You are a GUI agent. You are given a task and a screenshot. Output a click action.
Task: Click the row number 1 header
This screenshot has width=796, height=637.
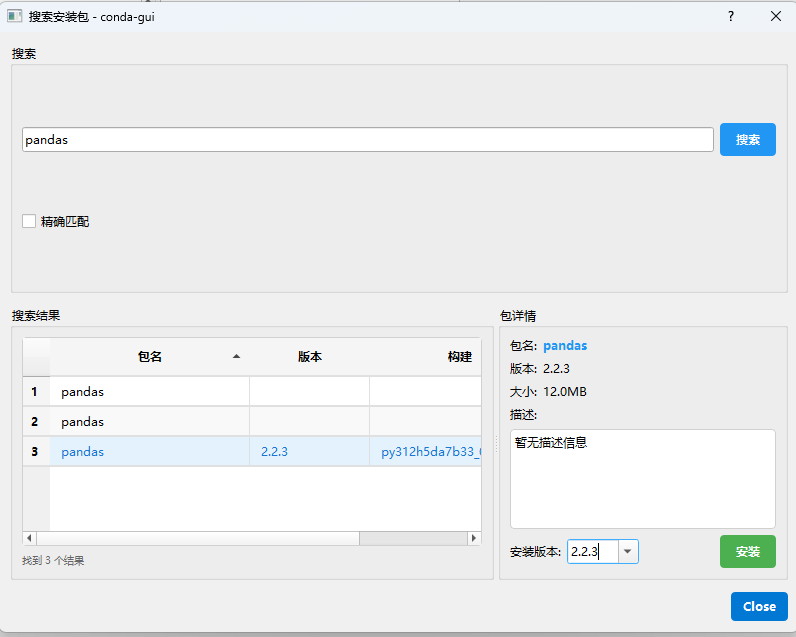[x=37, y=392]
